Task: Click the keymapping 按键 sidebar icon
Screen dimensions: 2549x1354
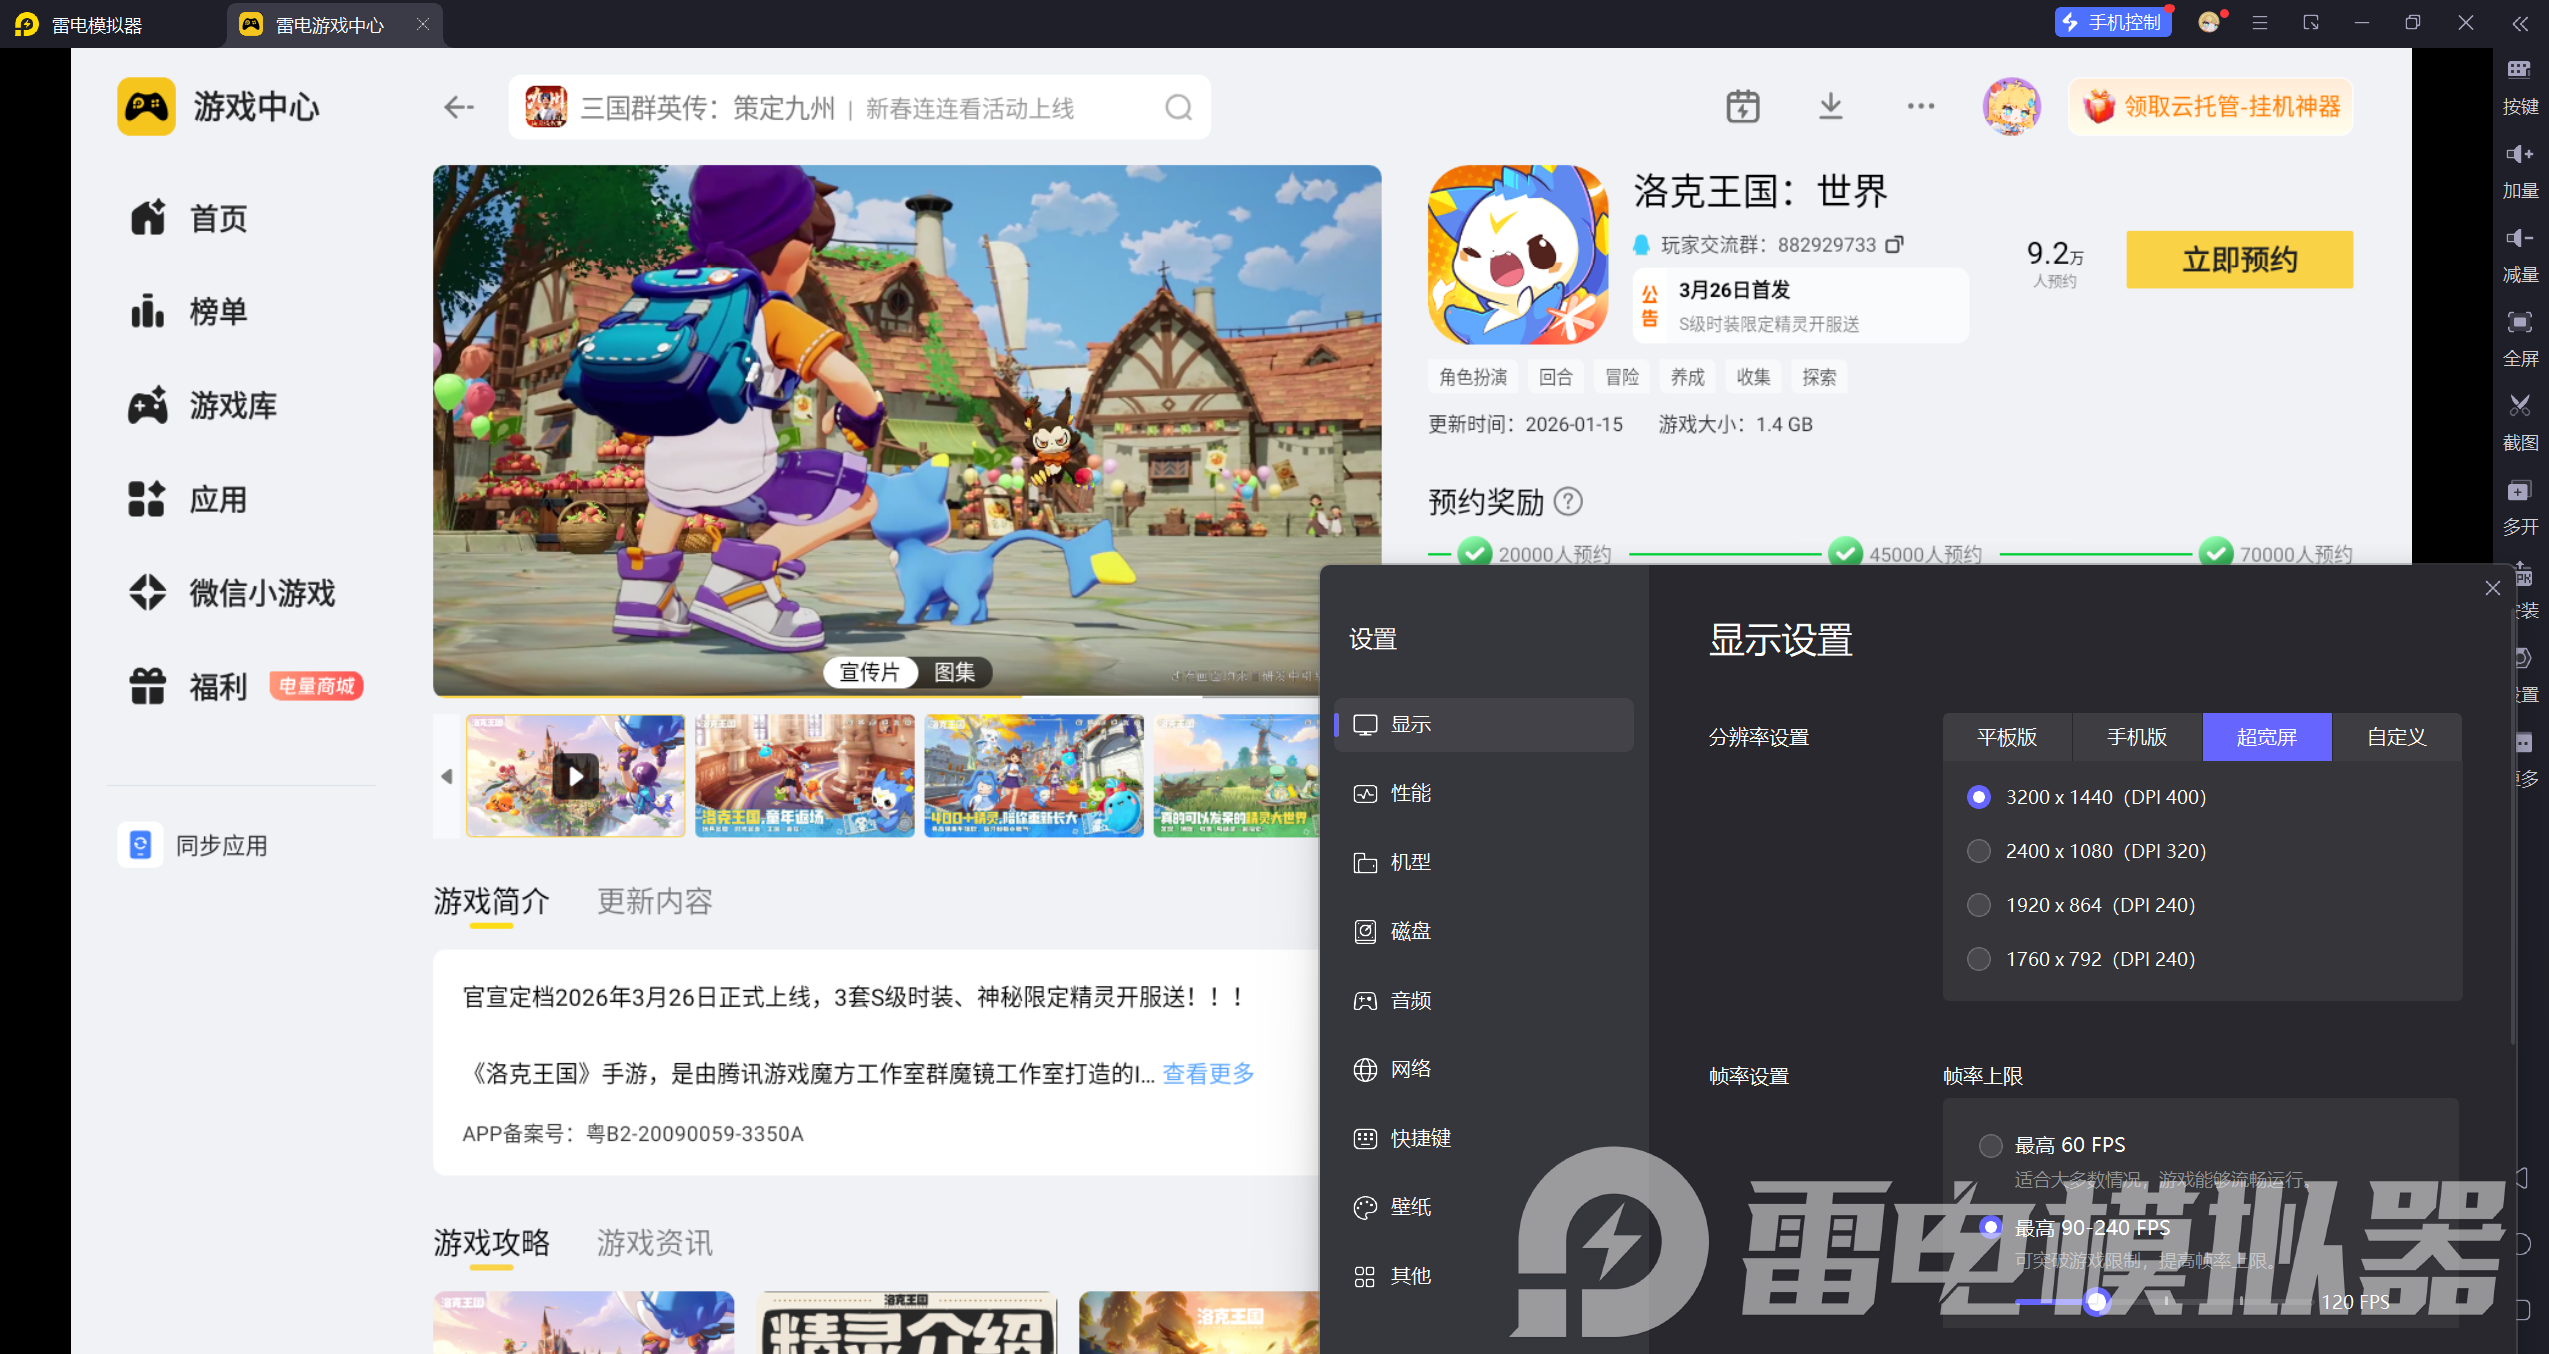Action: coord(2519,71)
